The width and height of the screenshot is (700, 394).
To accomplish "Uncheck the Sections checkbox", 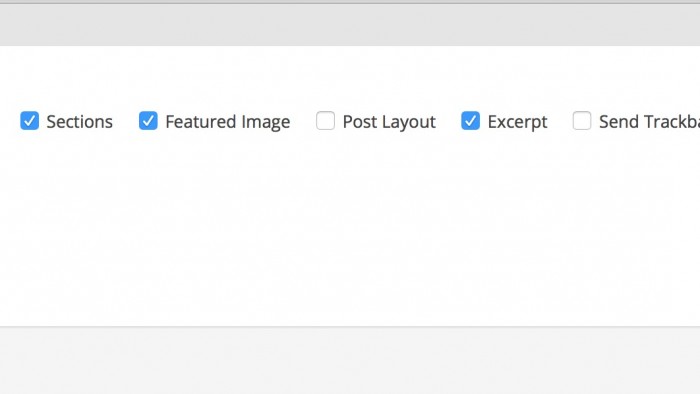I will (29, 121).
